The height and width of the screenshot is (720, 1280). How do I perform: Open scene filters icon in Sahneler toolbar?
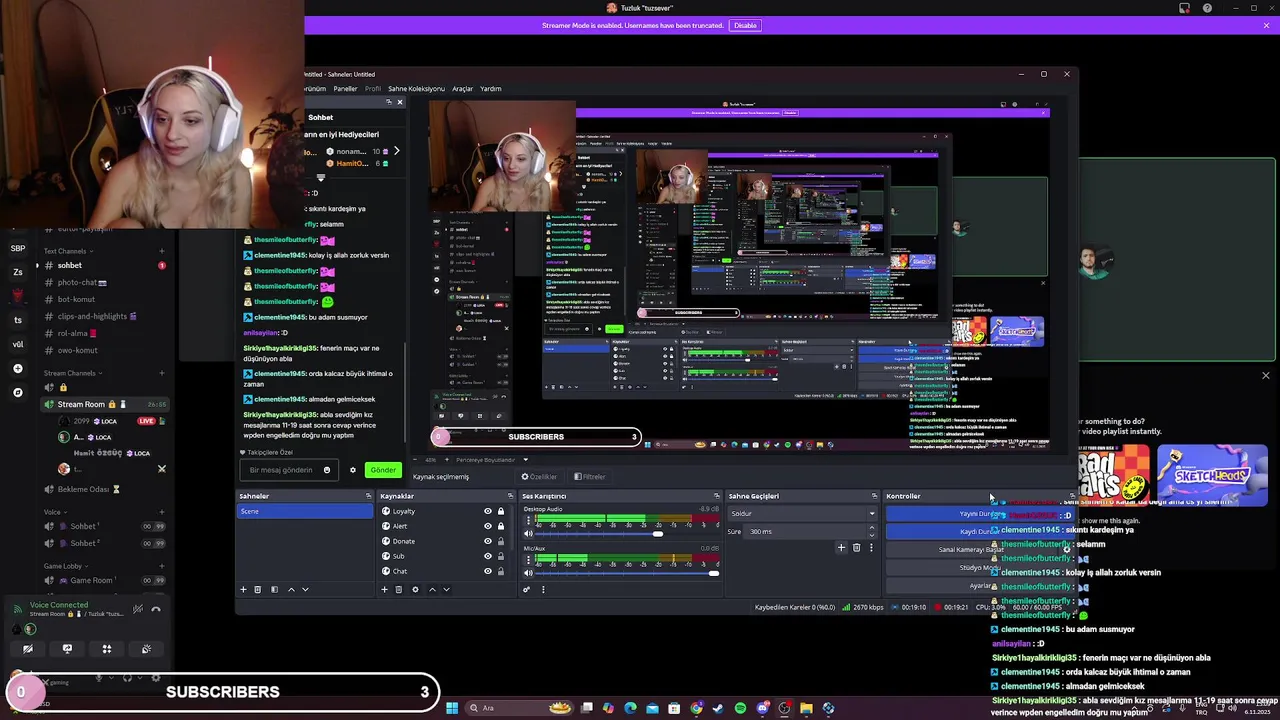274,589
